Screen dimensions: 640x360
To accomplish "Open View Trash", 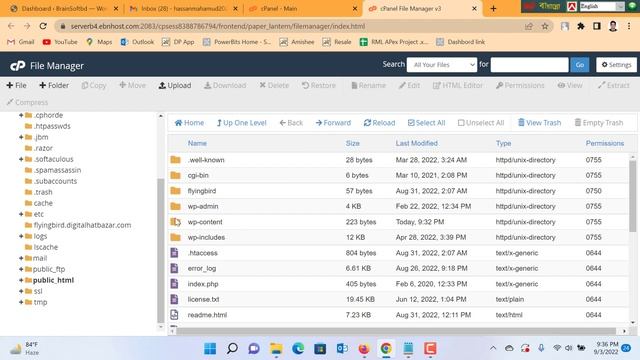I will pyautogui.click(x=539, y=123).
